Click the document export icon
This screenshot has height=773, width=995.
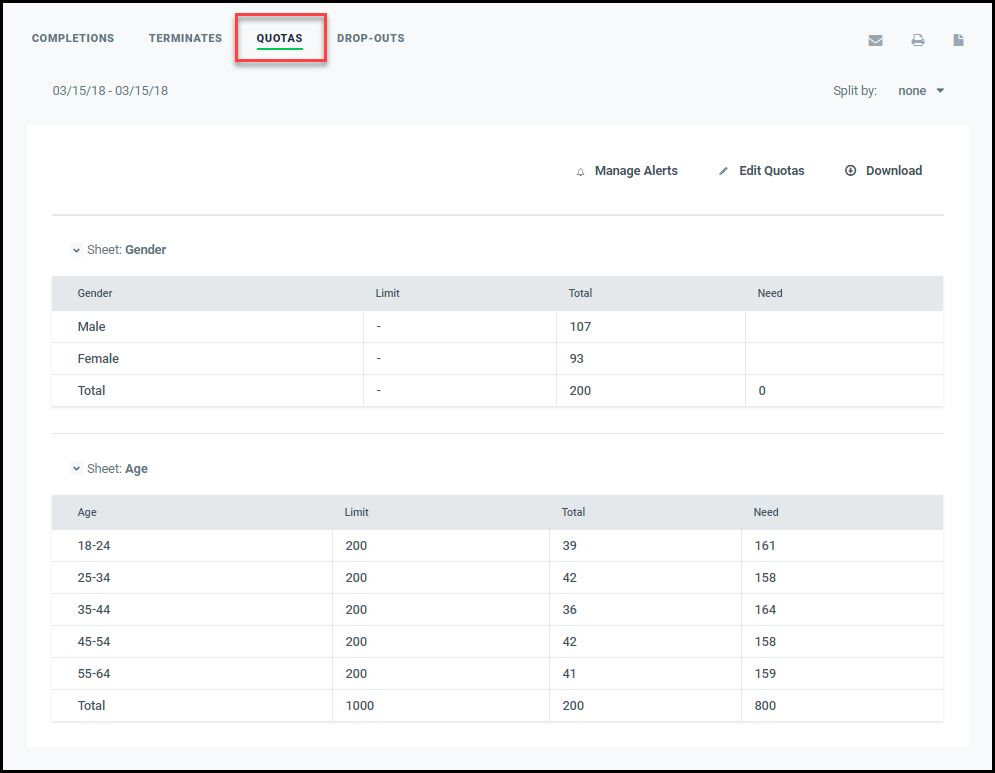[x=958, y=40]
